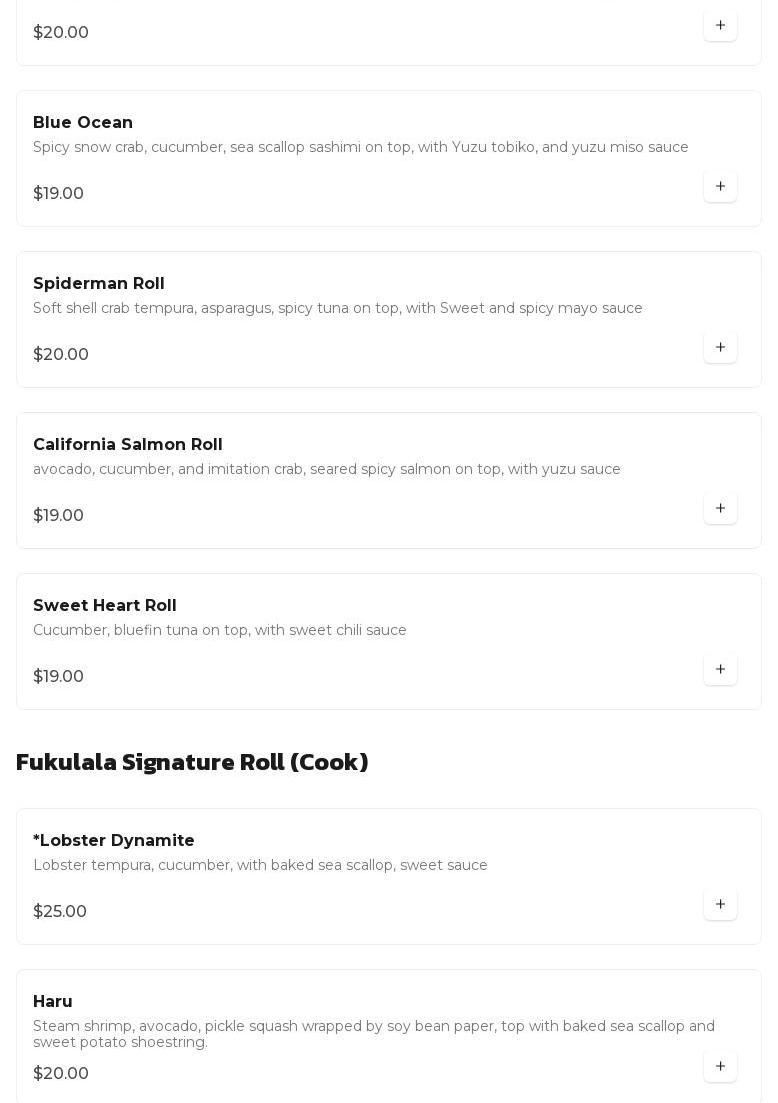Open the Blue Ocean item title
This screenshot has width=778, height=1103.
coord(83,122)
